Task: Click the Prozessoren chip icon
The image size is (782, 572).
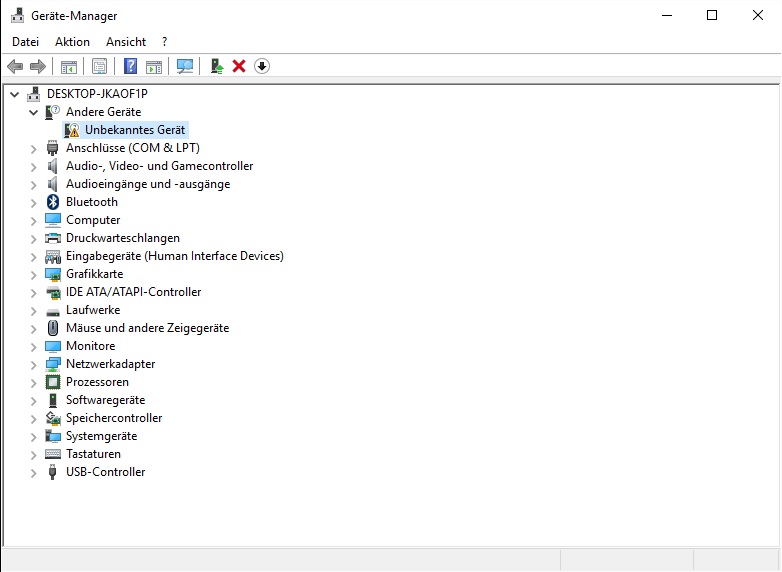Action: (x=53, y=382)
